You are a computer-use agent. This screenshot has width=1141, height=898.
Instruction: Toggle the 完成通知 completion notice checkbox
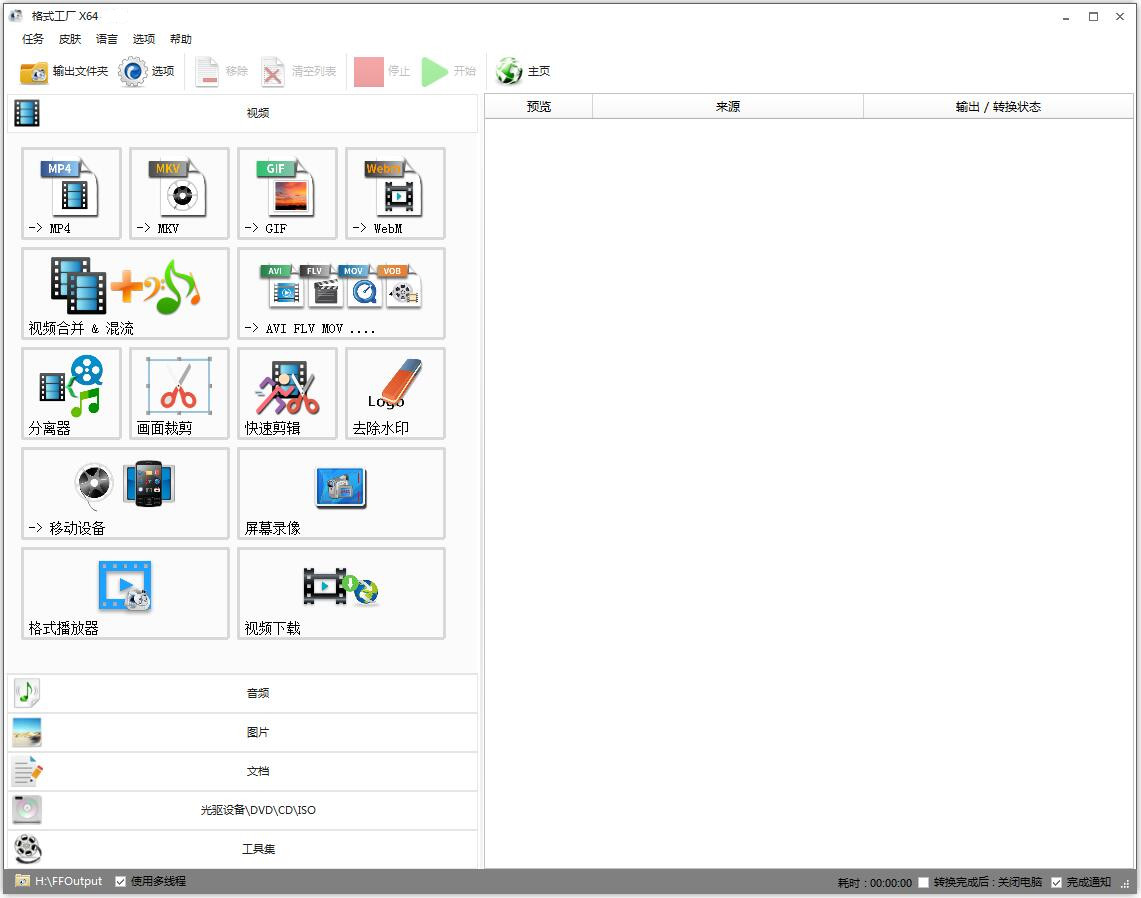click(x=1057, y=882)
